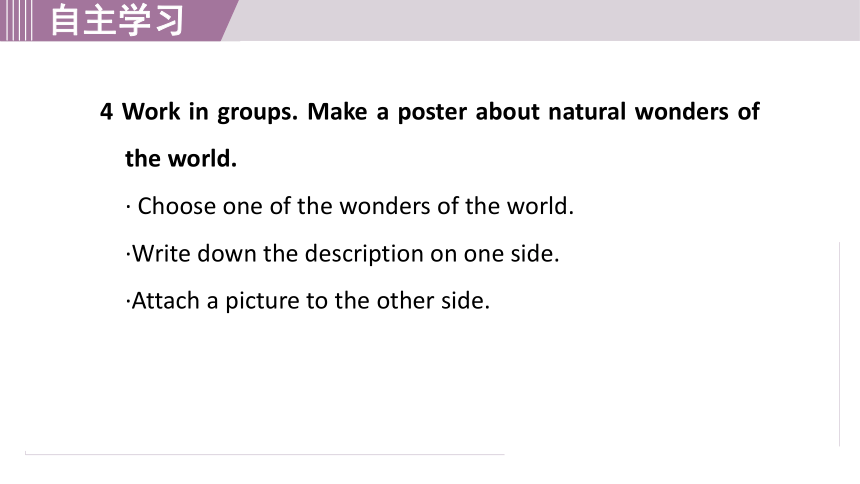Click the number 4 exercise marker
The image size is (860, 484).
click(x=106, y=112)
